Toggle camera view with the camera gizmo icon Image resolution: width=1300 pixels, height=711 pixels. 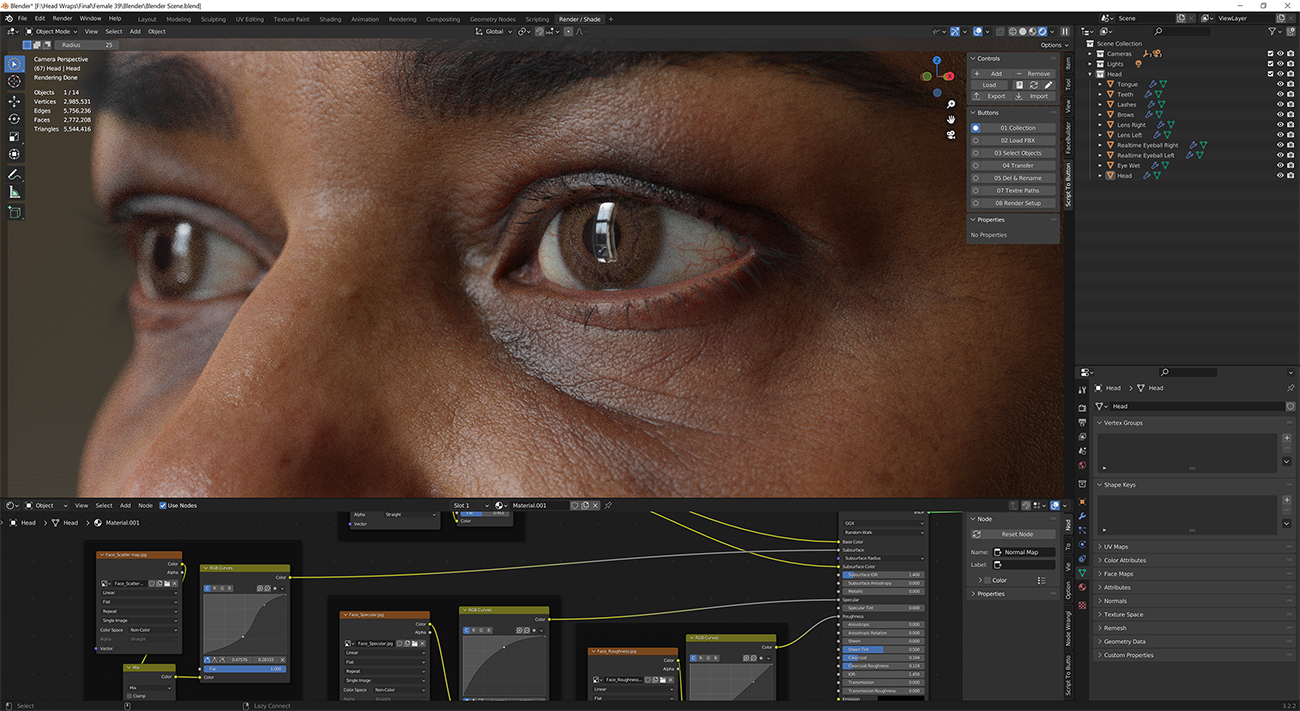[951, 135]
